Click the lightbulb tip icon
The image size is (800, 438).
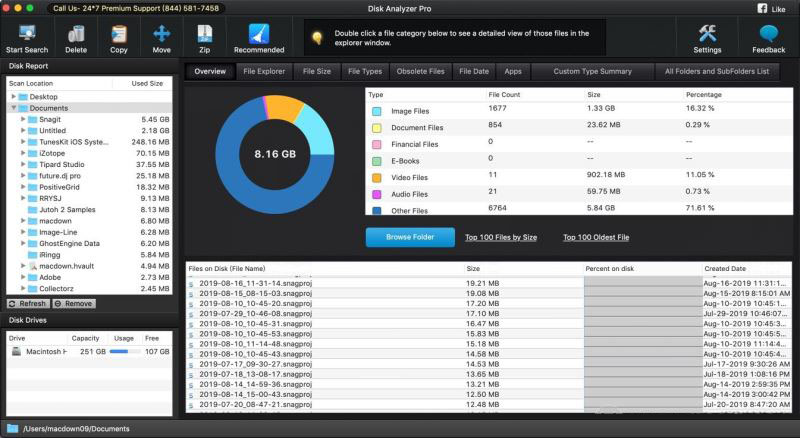pos(317,38)
